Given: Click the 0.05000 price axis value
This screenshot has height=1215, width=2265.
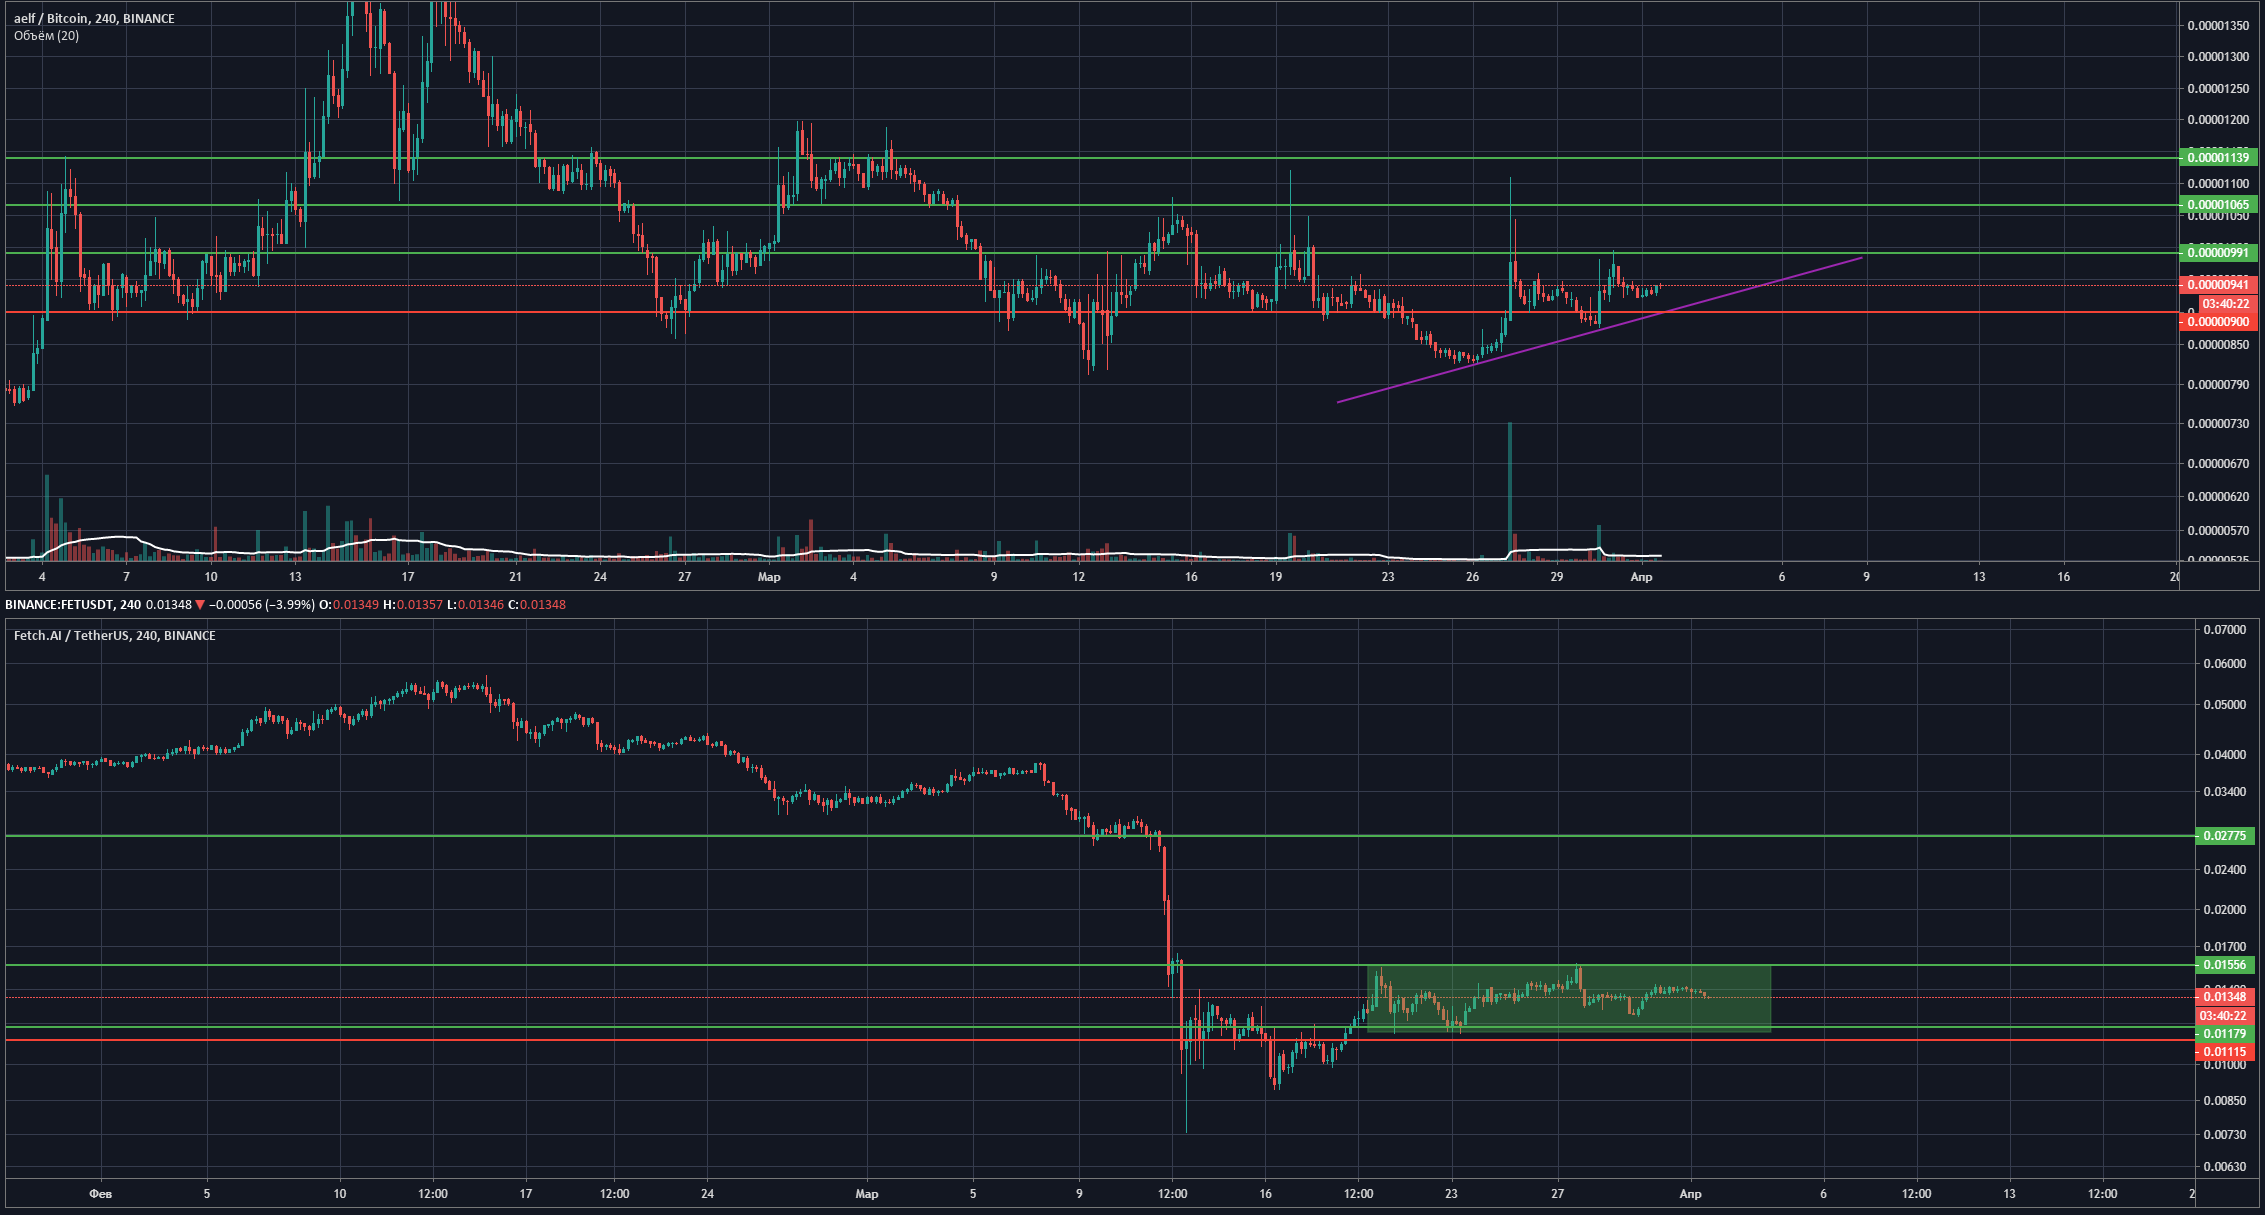Looking at the screenshot, I should (x=2224, y=705).
